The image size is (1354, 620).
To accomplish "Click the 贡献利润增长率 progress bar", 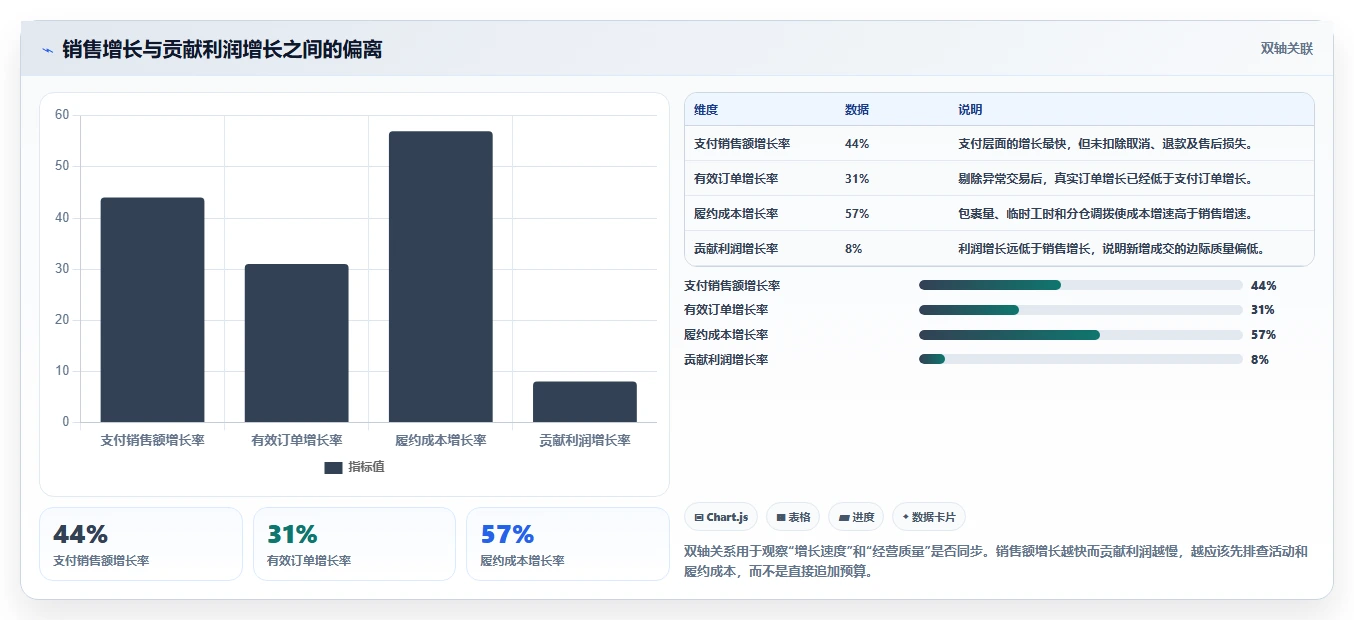I will (x=1080, y=359).
